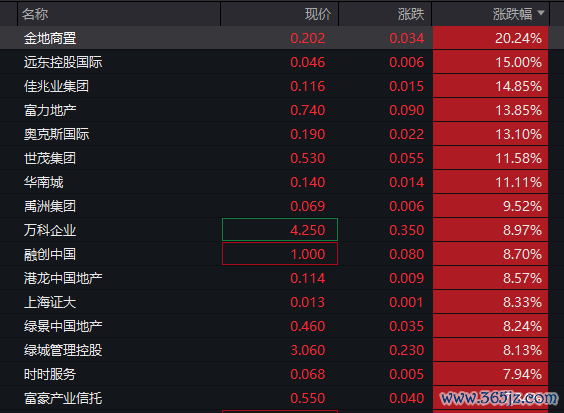Select the 华南城 stock name
The image size is (564, 413).
click(x=44, y=182)
